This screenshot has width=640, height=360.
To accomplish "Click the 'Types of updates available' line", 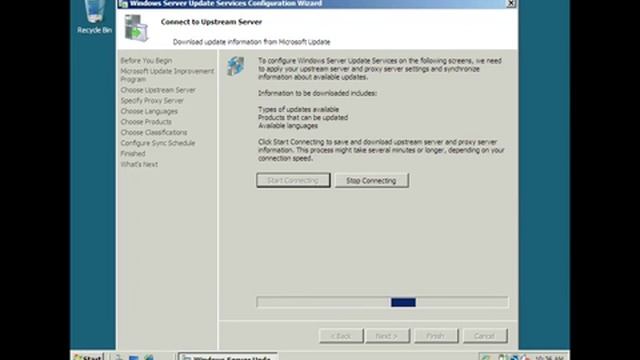I will coord(298,109).
